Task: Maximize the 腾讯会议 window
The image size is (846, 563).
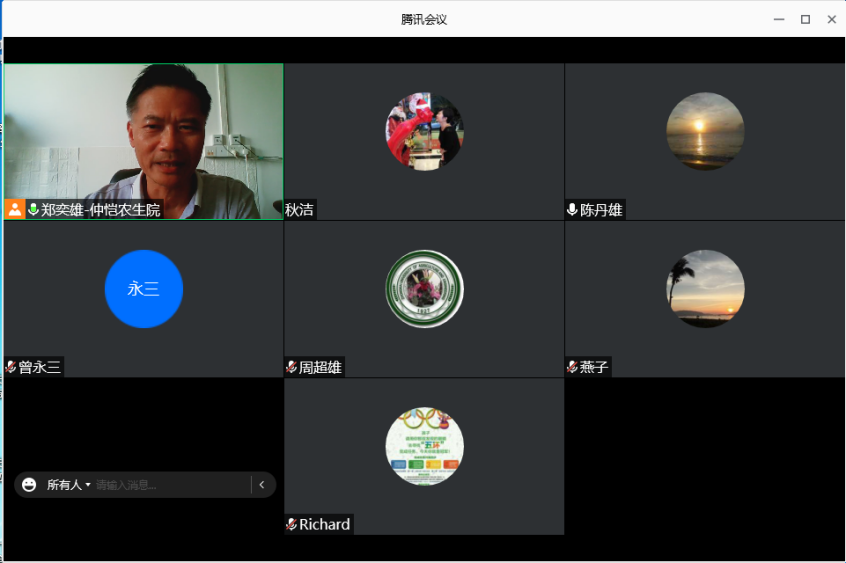Action: tap(805, 19)
